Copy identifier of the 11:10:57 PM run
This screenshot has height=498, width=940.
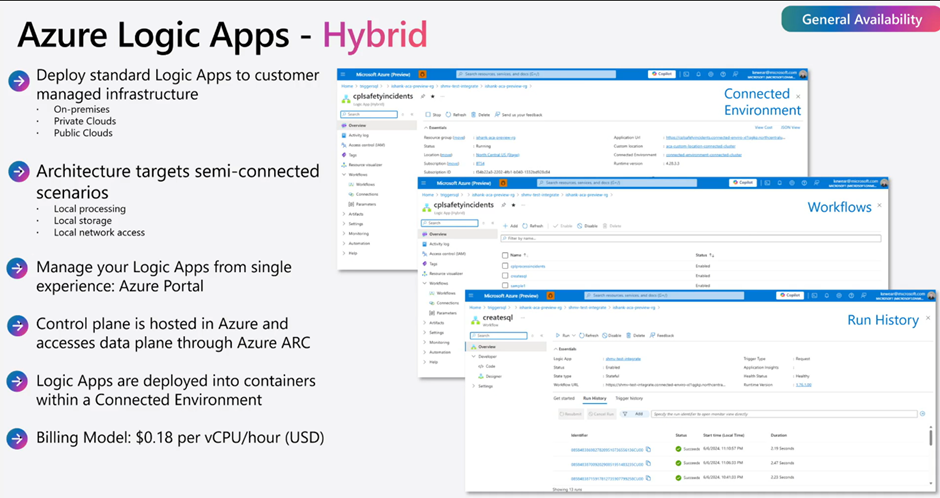coord(649,449)
